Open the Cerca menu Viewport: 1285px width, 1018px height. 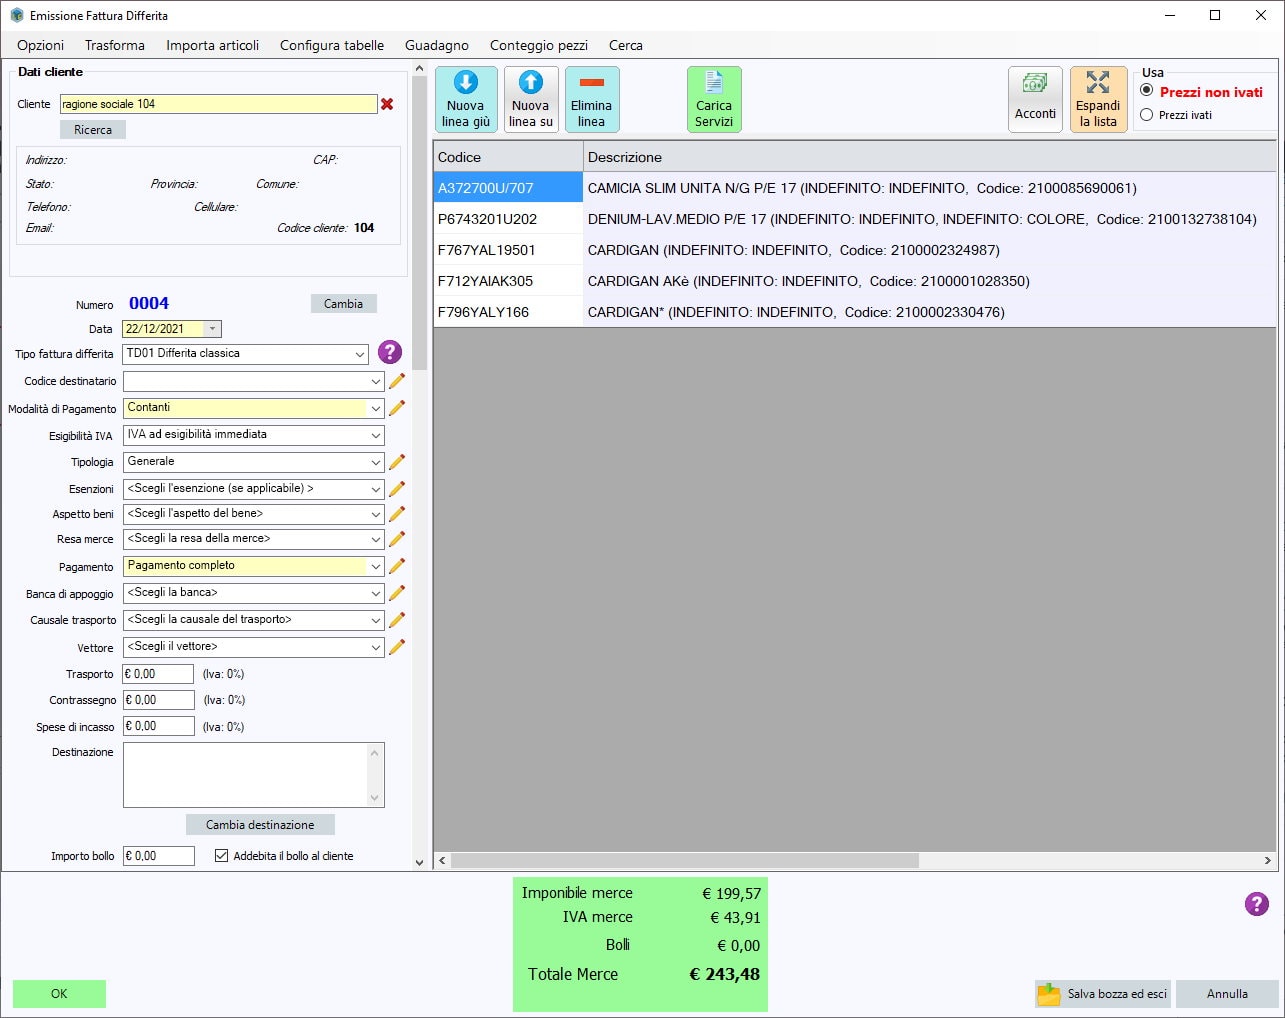626,45
